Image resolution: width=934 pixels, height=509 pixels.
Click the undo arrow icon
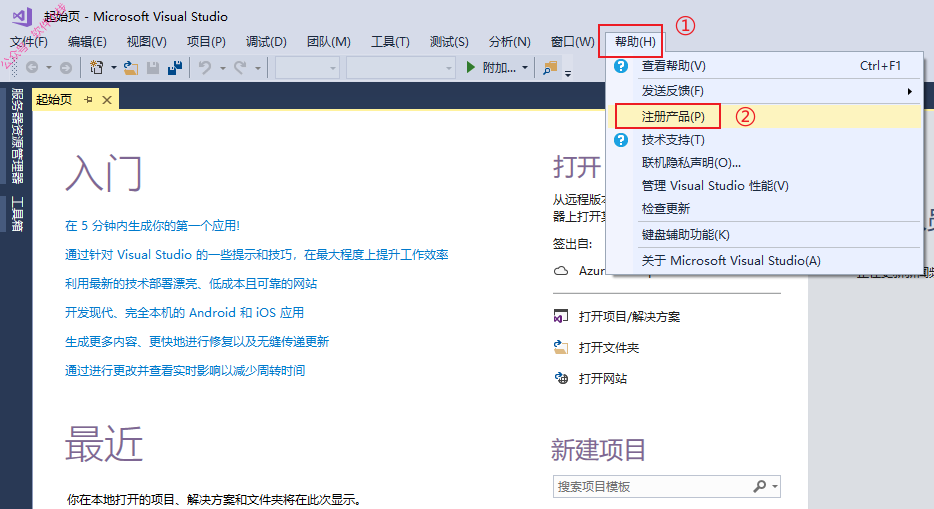pyautogui.click(x=205, y=68)
